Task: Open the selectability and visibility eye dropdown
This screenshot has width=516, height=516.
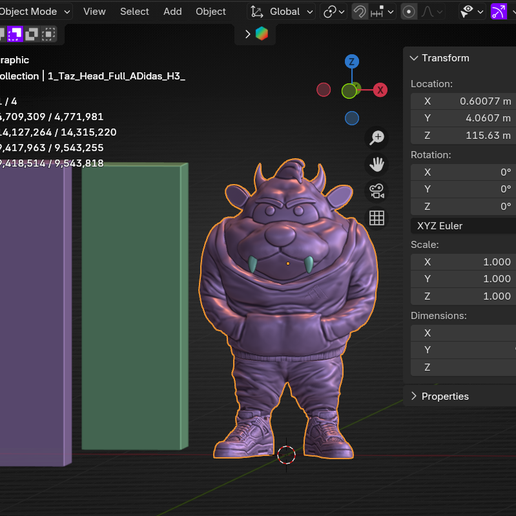Action: (472, 12)
